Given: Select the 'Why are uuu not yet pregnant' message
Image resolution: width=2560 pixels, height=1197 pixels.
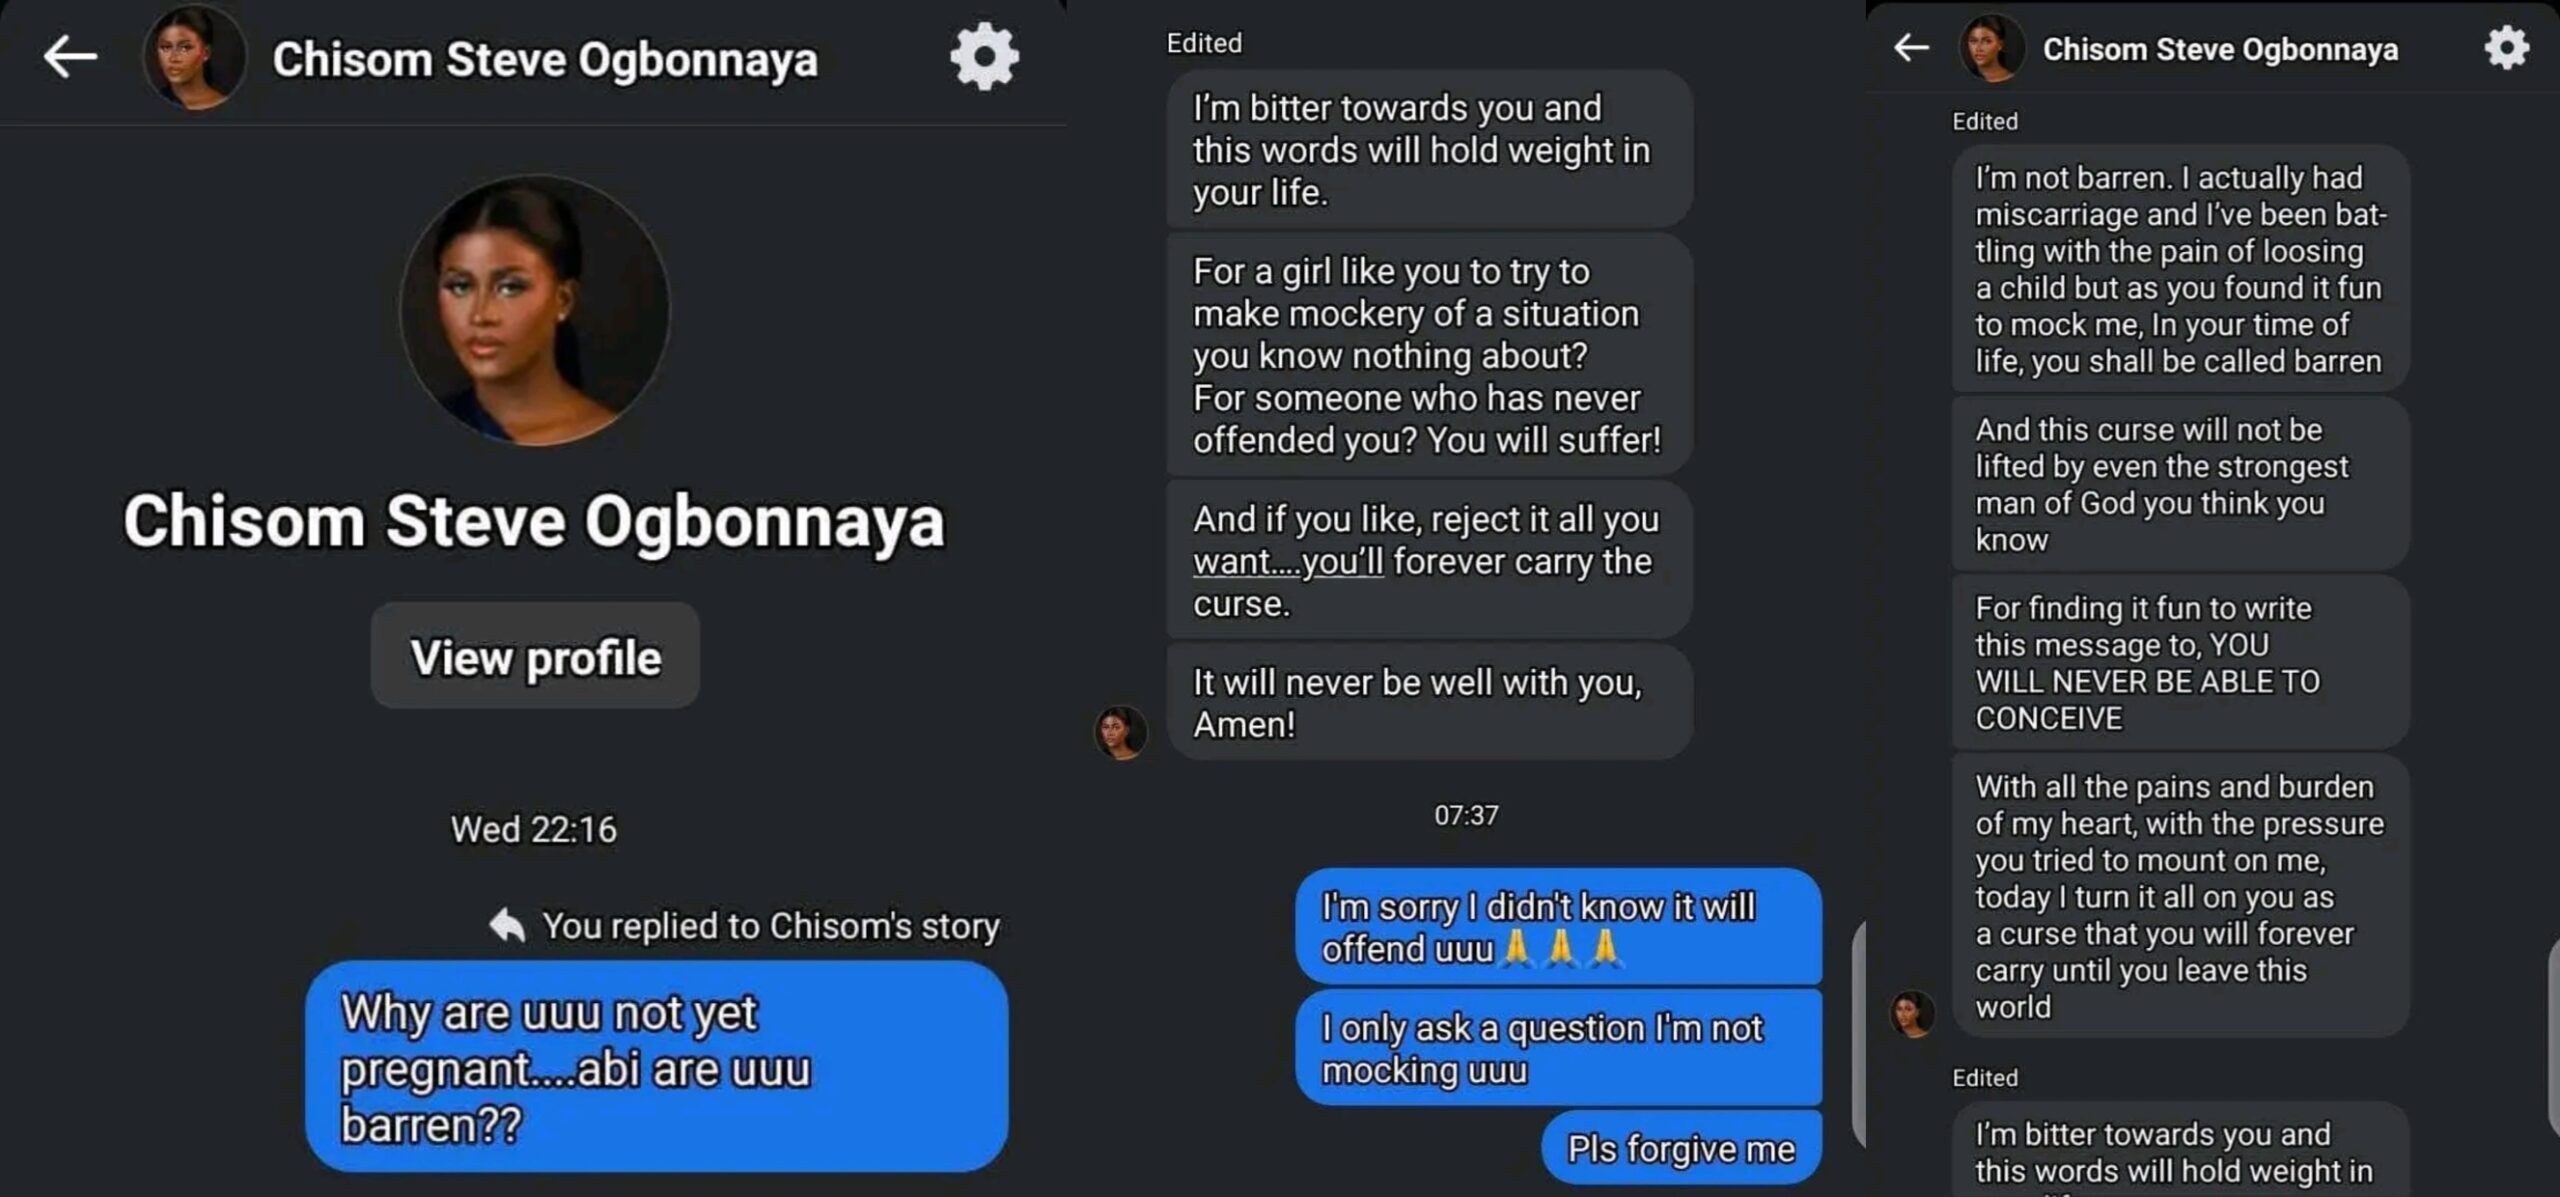Looking at the screenshot, I should point(657,1066).
